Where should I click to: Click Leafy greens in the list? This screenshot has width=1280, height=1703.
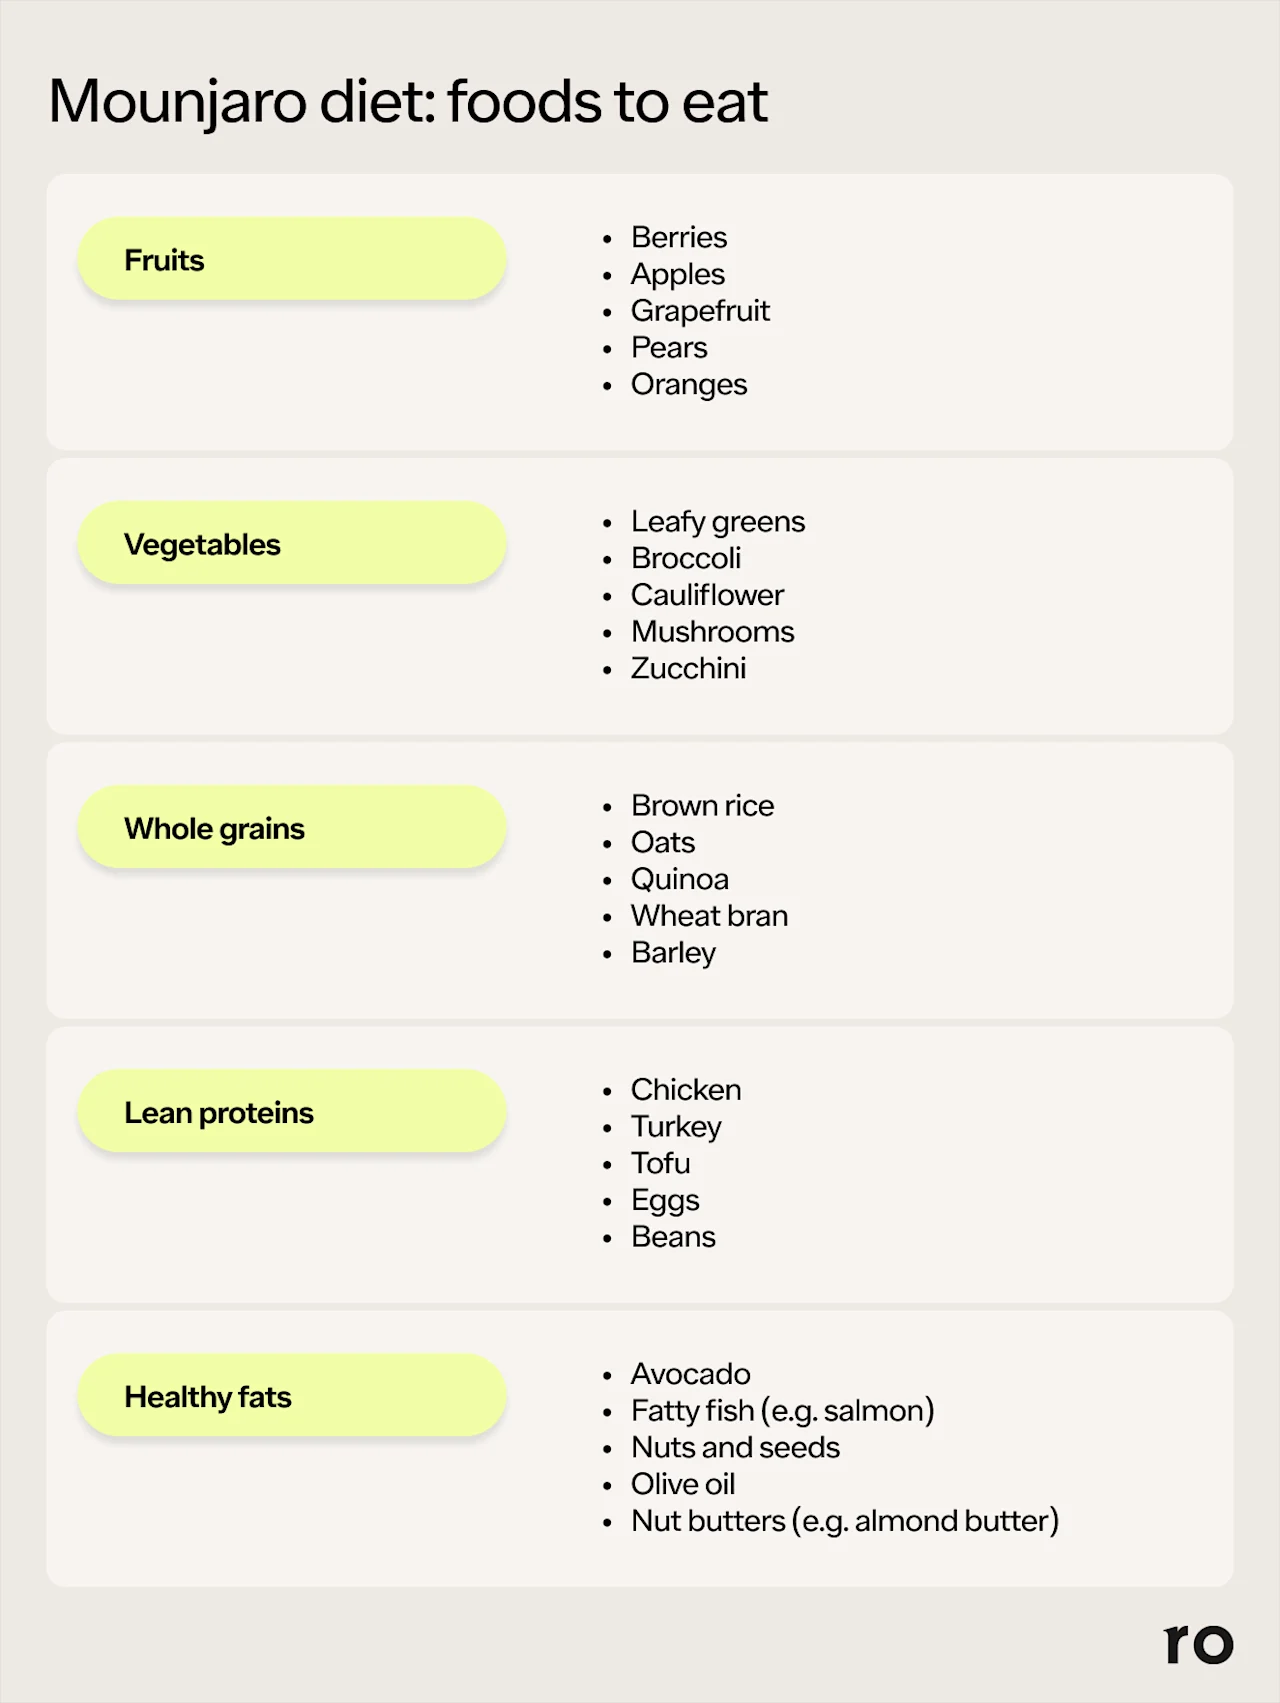coord(717,522)
